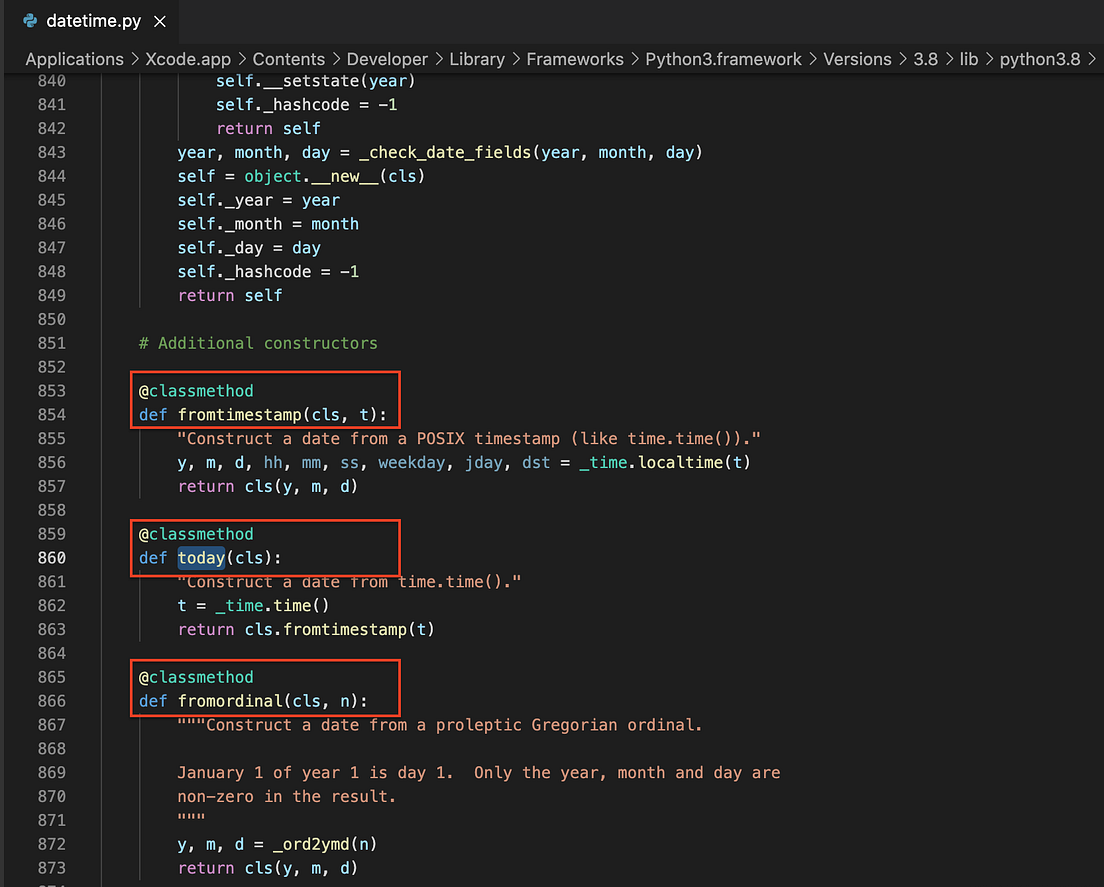Click the Developer breadcrumb item

pyautogui.click(x=387, y=59)
